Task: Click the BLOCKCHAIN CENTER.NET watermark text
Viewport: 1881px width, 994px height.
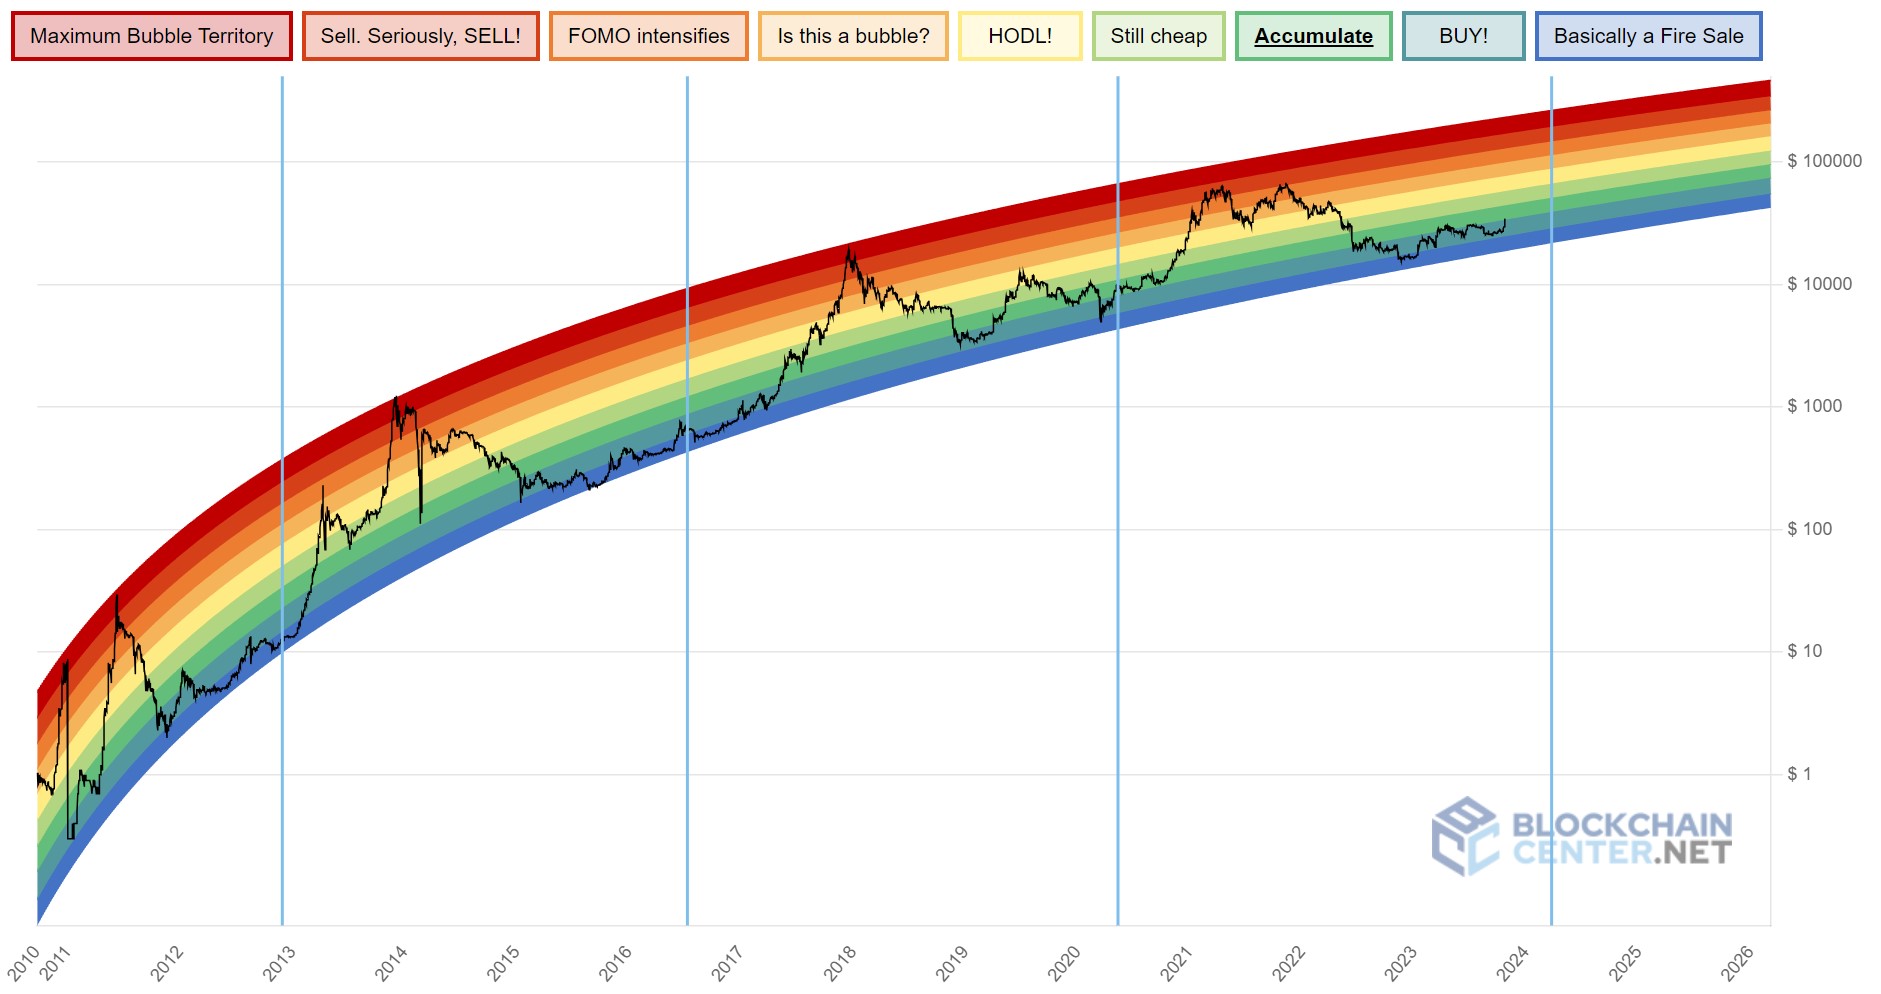Action: point(1621,838)
